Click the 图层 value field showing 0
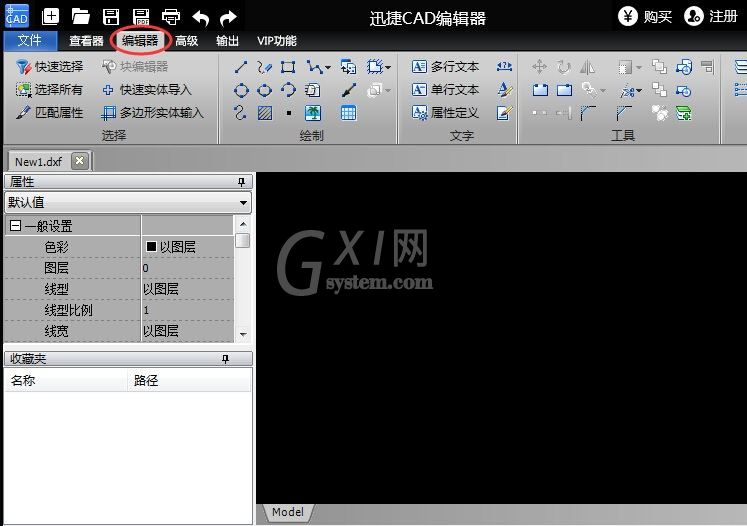 [x=188, y=268]
